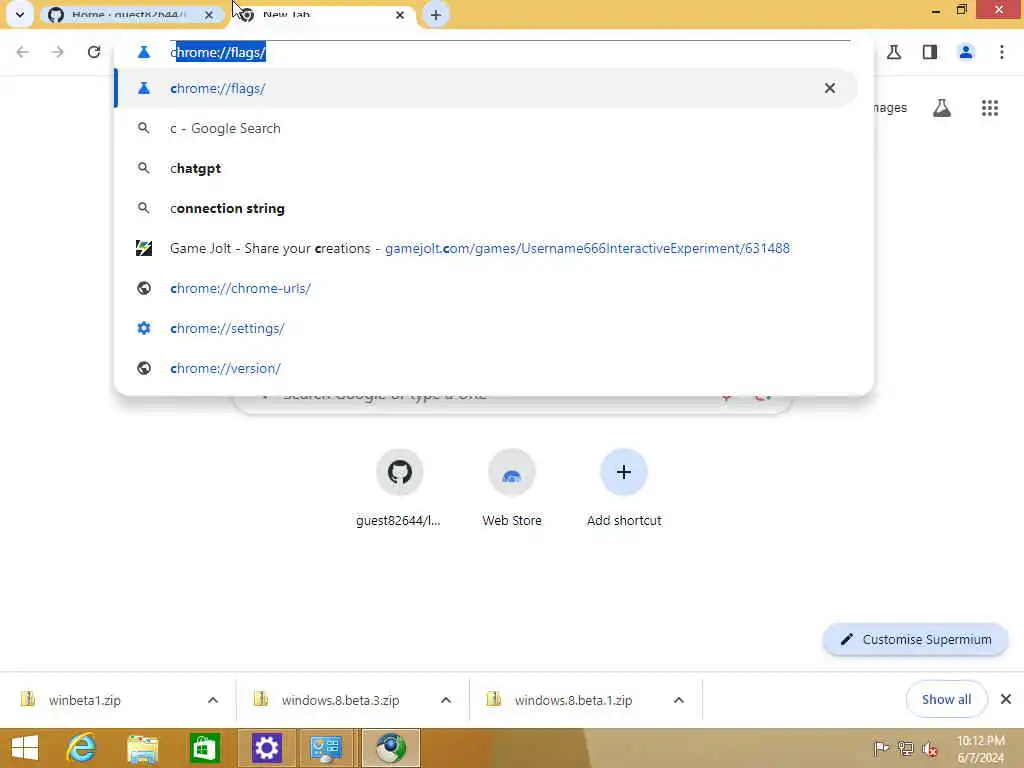1024x768 pixels.
Task: Open the Google apps grid
Action: (990, 108)
